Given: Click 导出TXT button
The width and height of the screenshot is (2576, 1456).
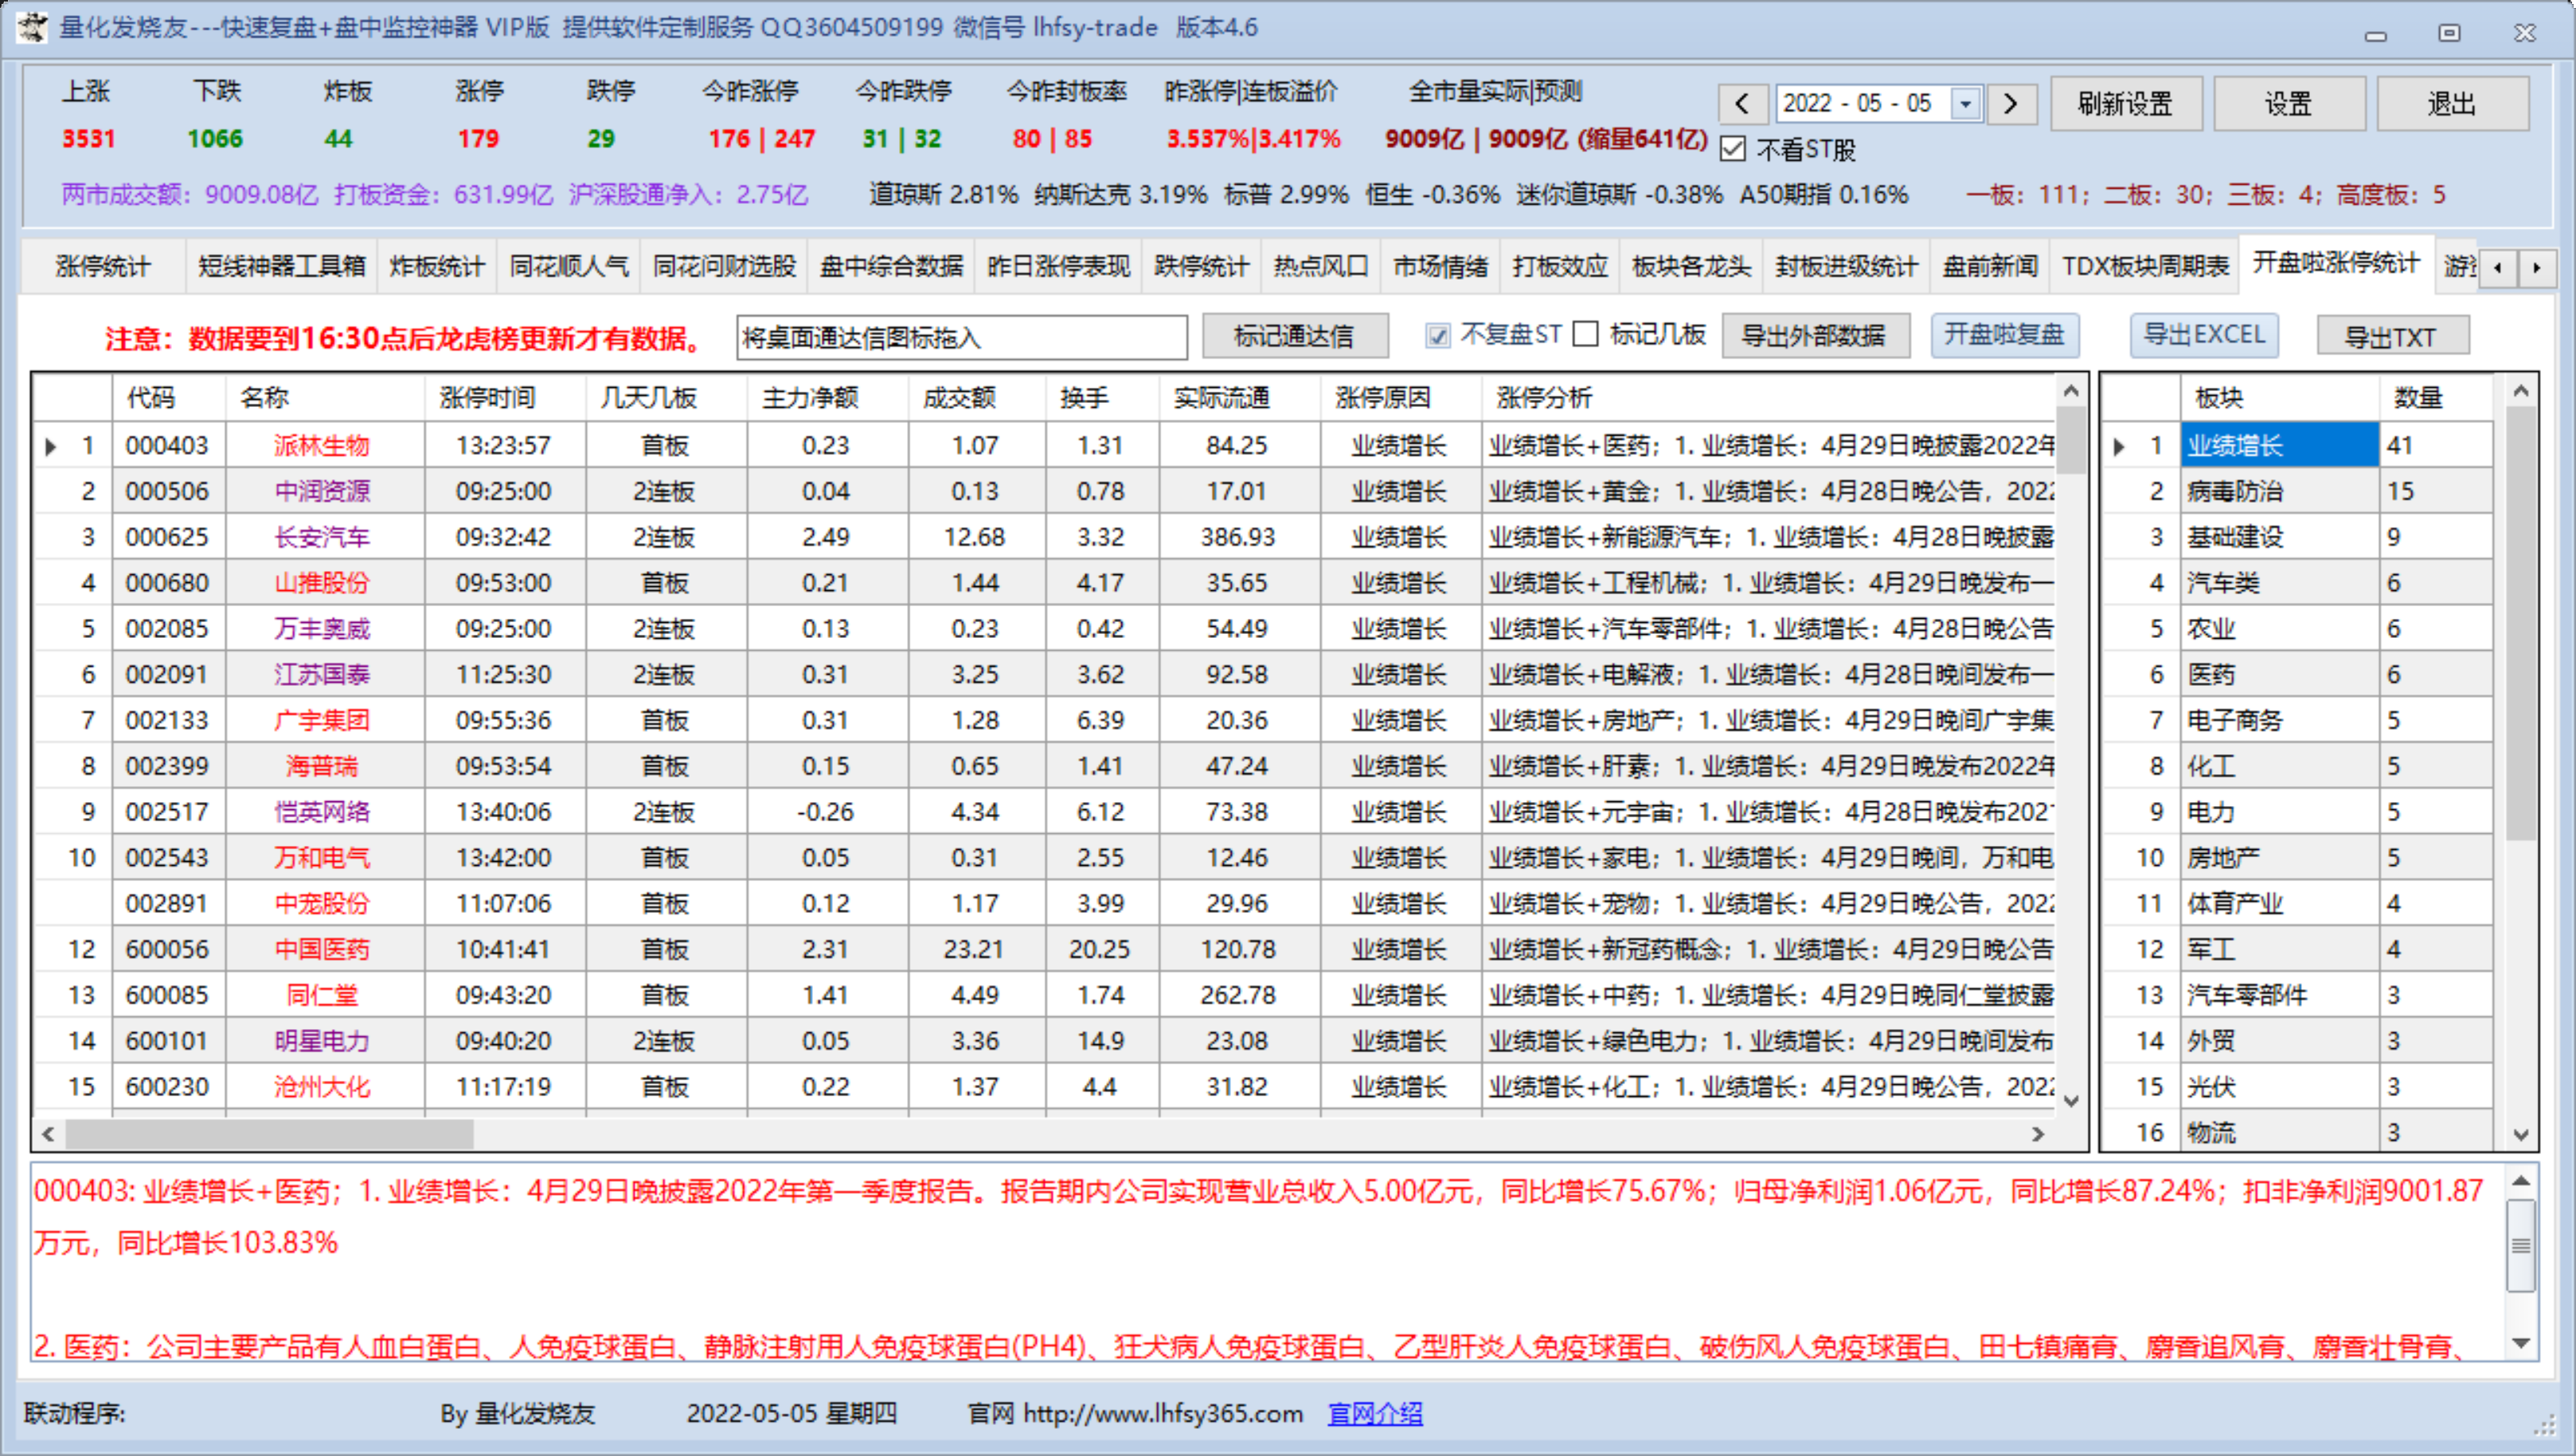Looking at the screenshot, I should (x=2391, y=337).
